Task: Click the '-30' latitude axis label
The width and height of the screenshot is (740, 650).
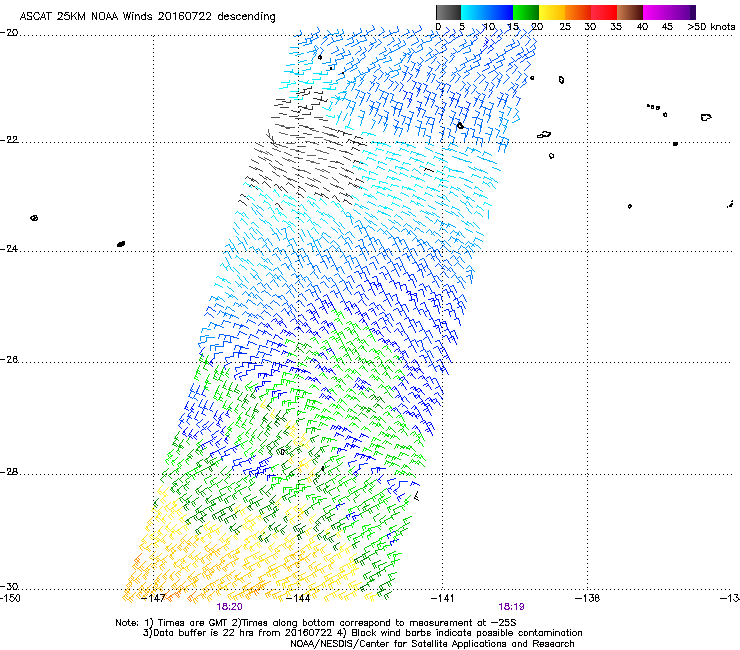Action: tap(9, 587)
